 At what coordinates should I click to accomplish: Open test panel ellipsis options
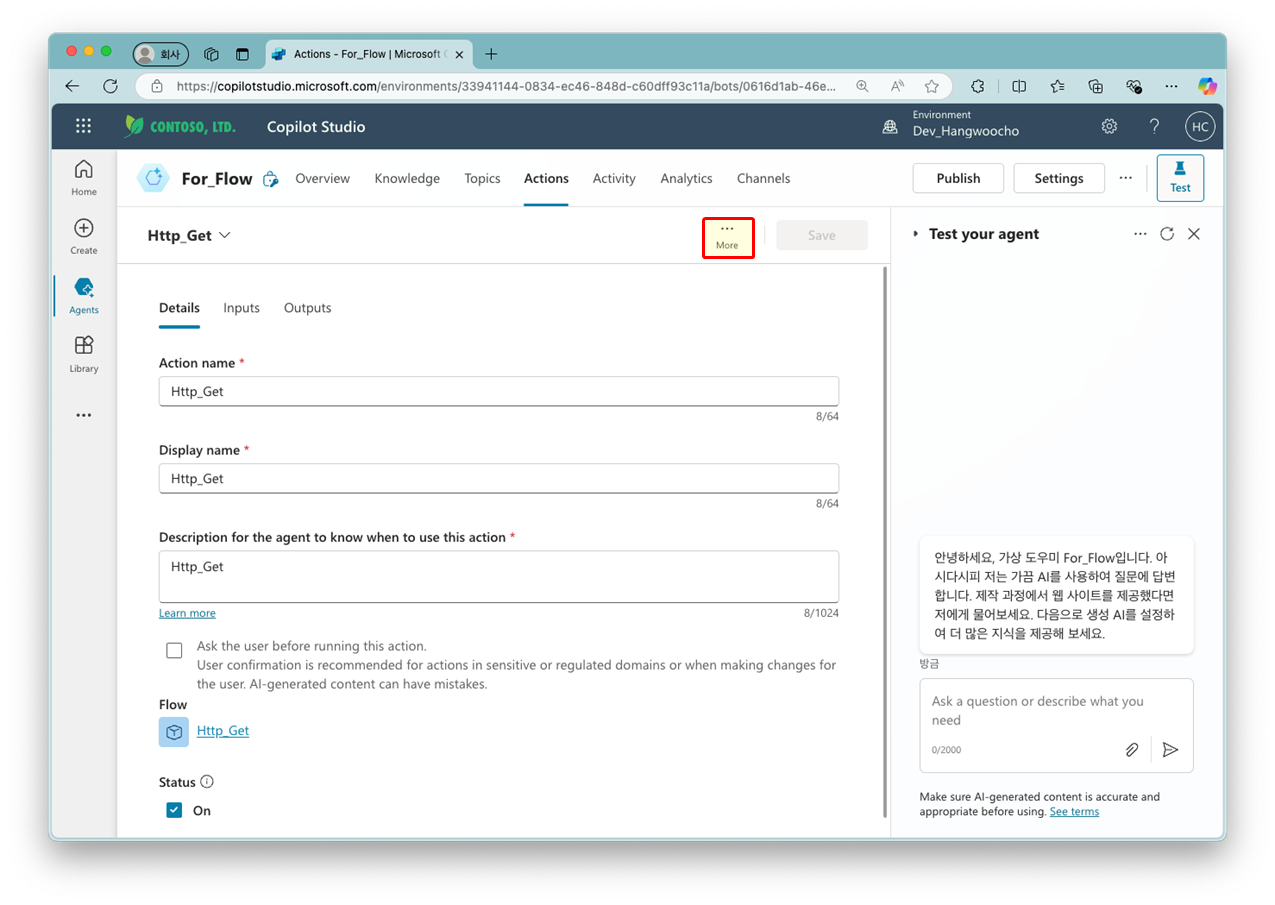point(1140,234)
